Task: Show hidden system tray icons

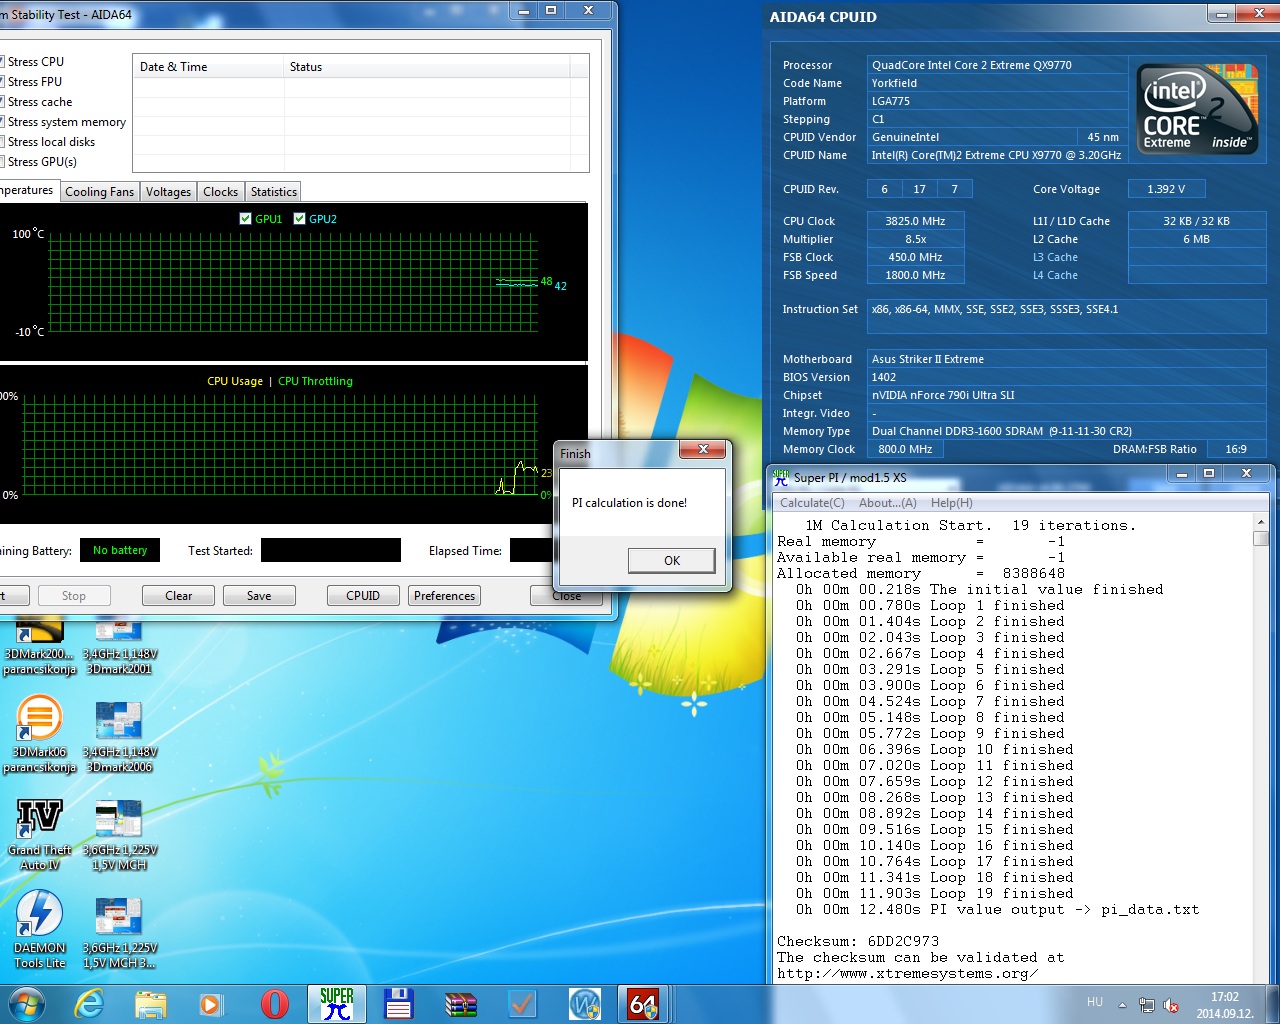Action: point(1122,1005)
